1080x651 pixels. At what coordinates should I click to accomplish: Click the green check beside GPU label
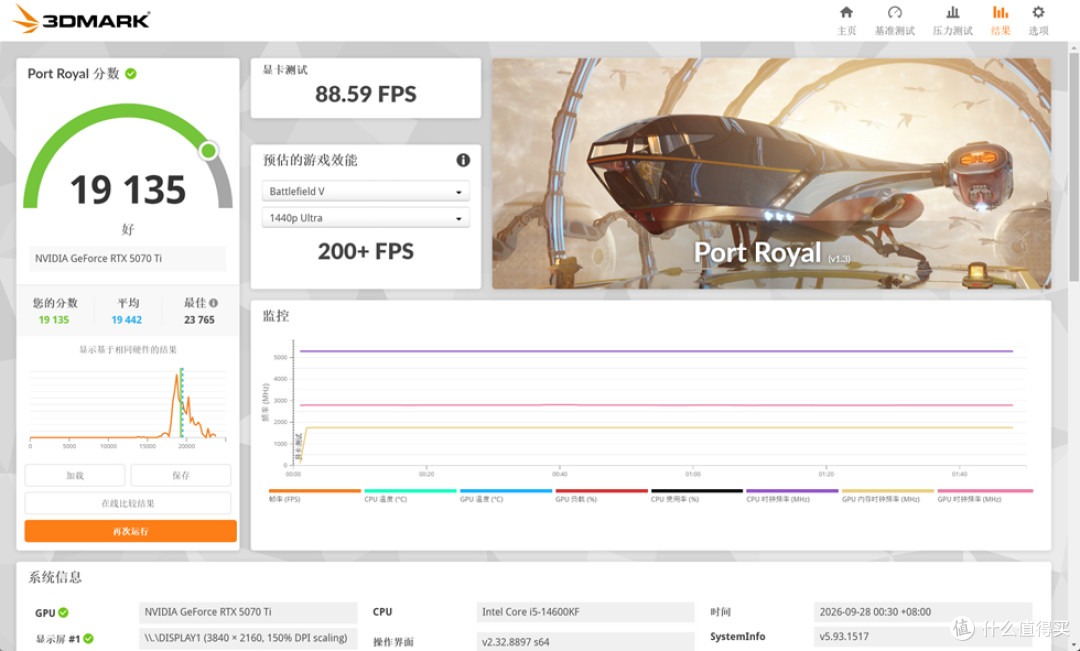pyautogui.click(x=63, y=612)
